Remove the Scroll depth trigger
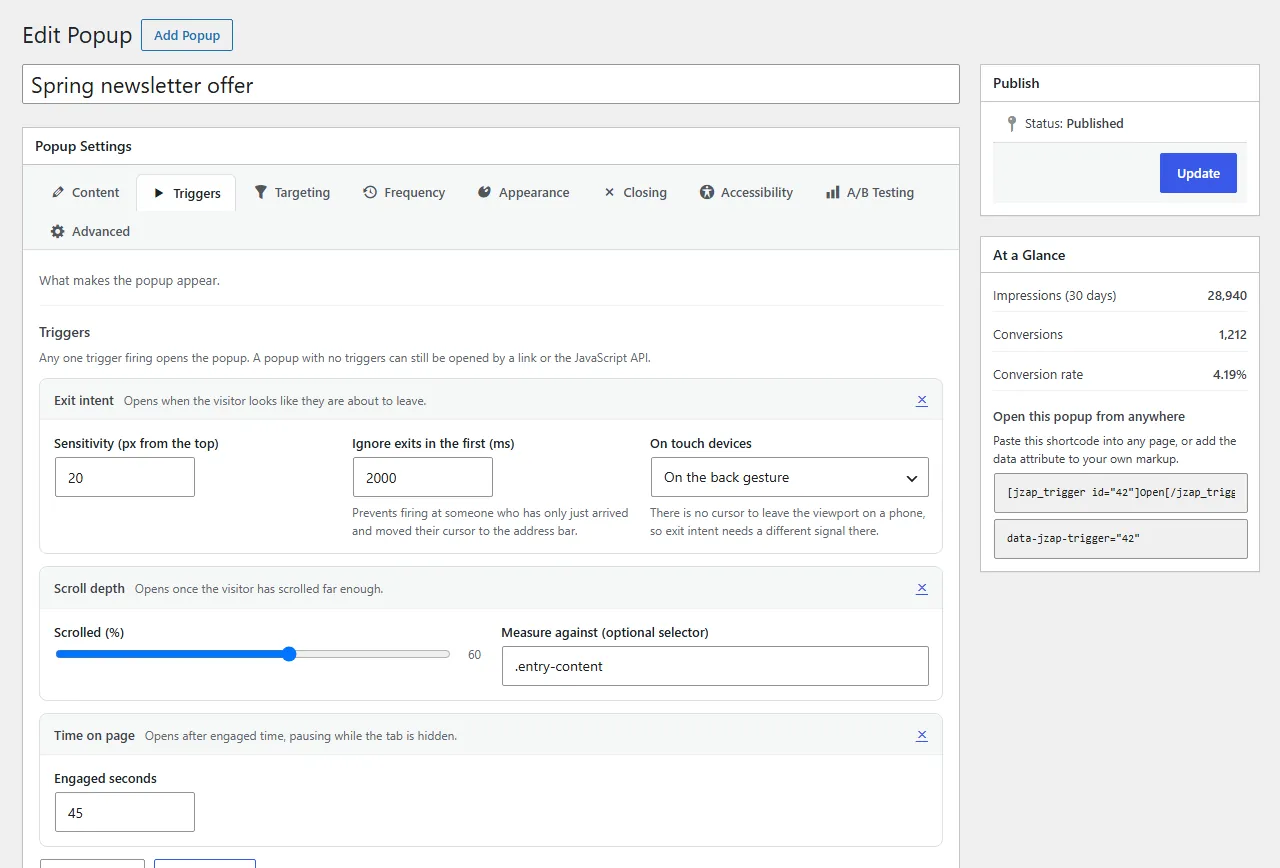 (x=922, y=588)
